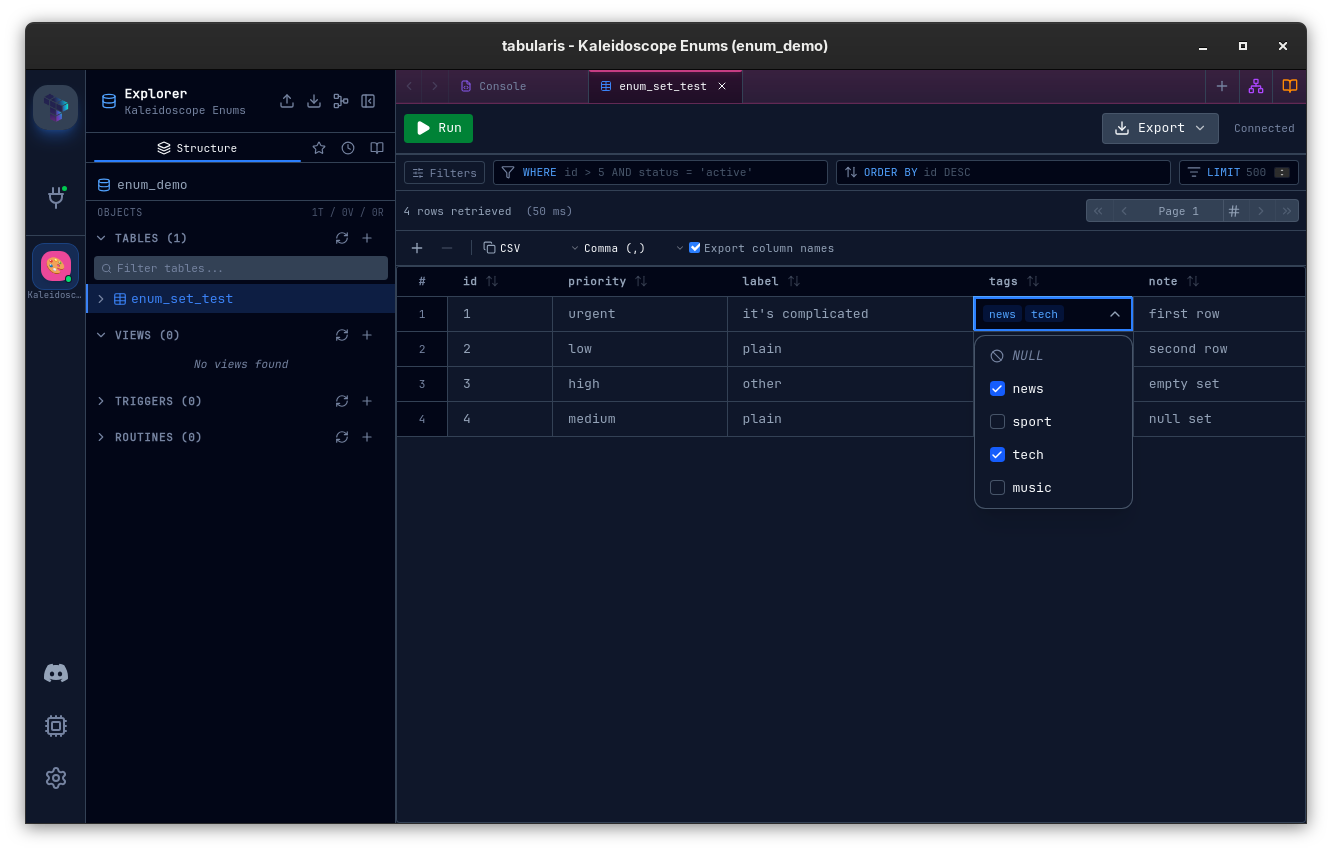Image resolution: width=1332 pixels, height=852 pixels.
Task: Open the favorites star tab icon
Action: pos(319,148)
